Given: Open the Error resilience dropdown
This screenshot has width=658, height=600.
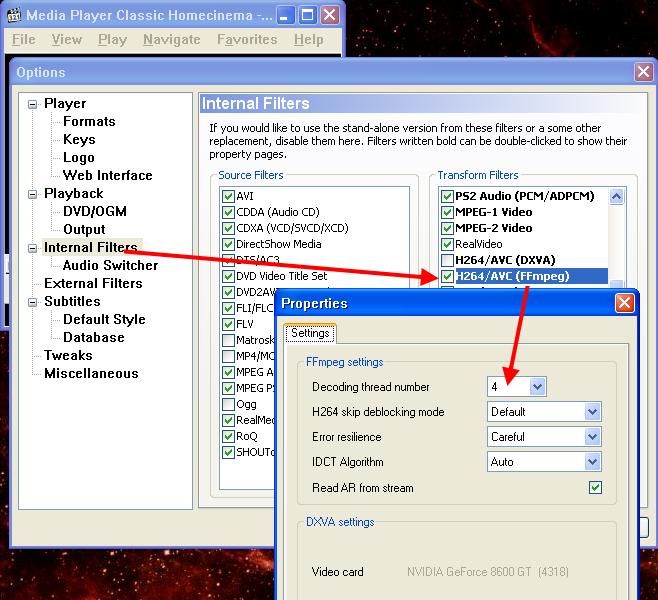Looking at the screenshot, I should coord(593,437).
